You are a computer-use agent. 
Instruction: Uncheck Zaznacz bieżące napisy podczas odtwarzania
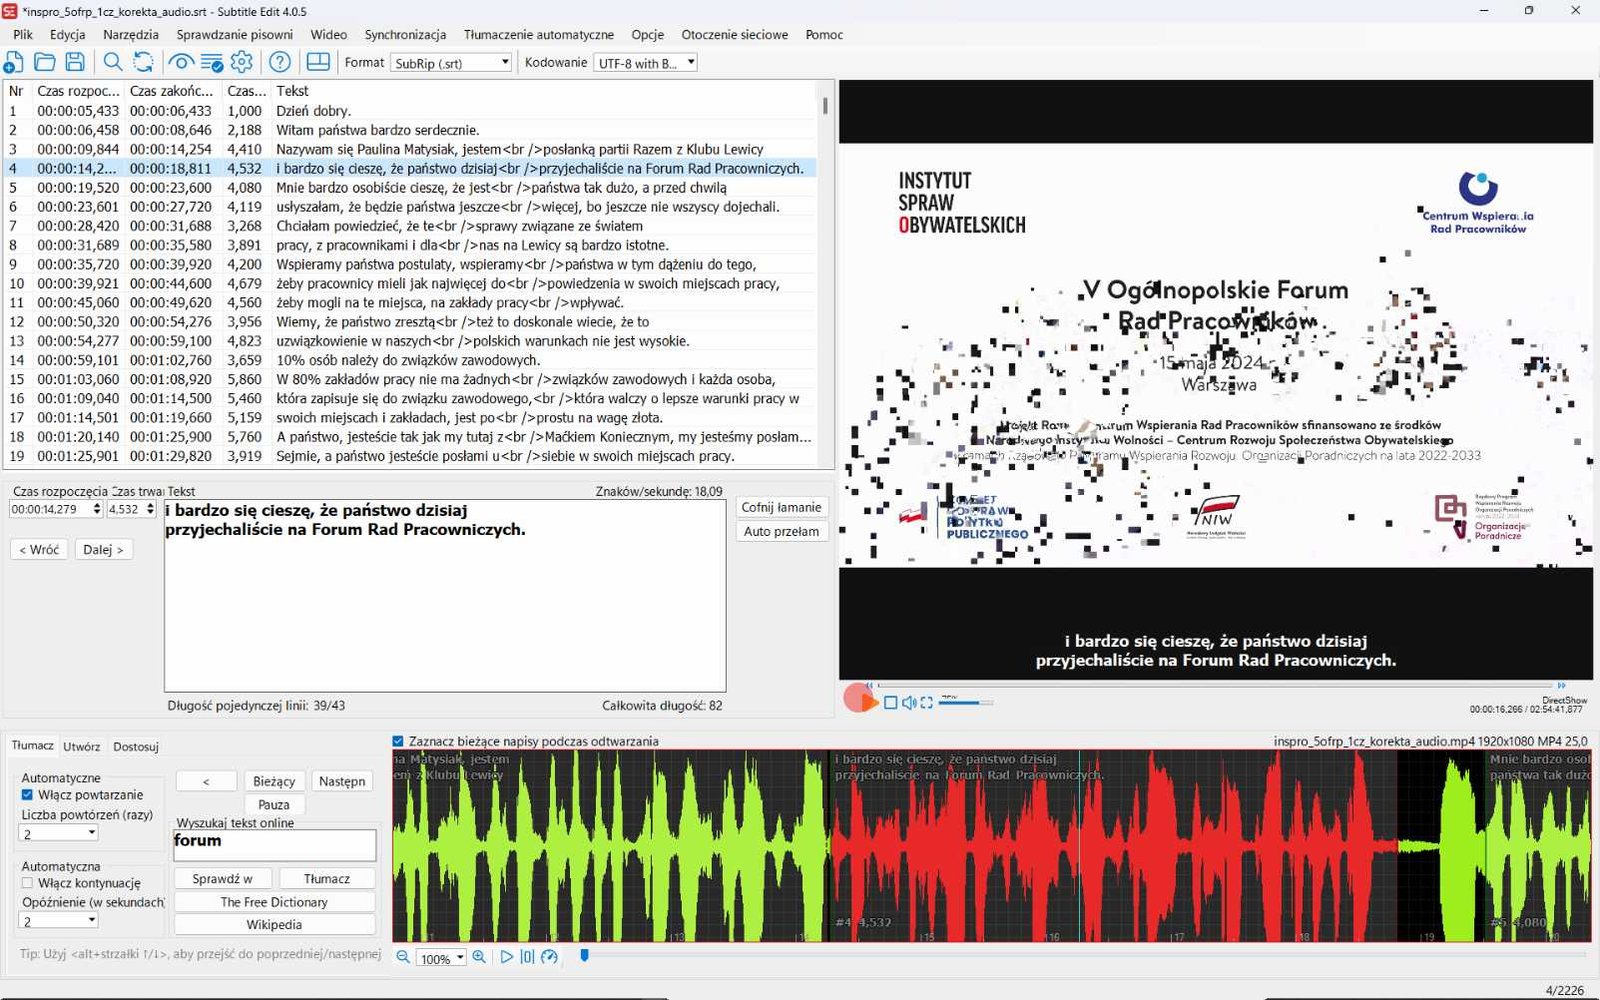(398, 741)
